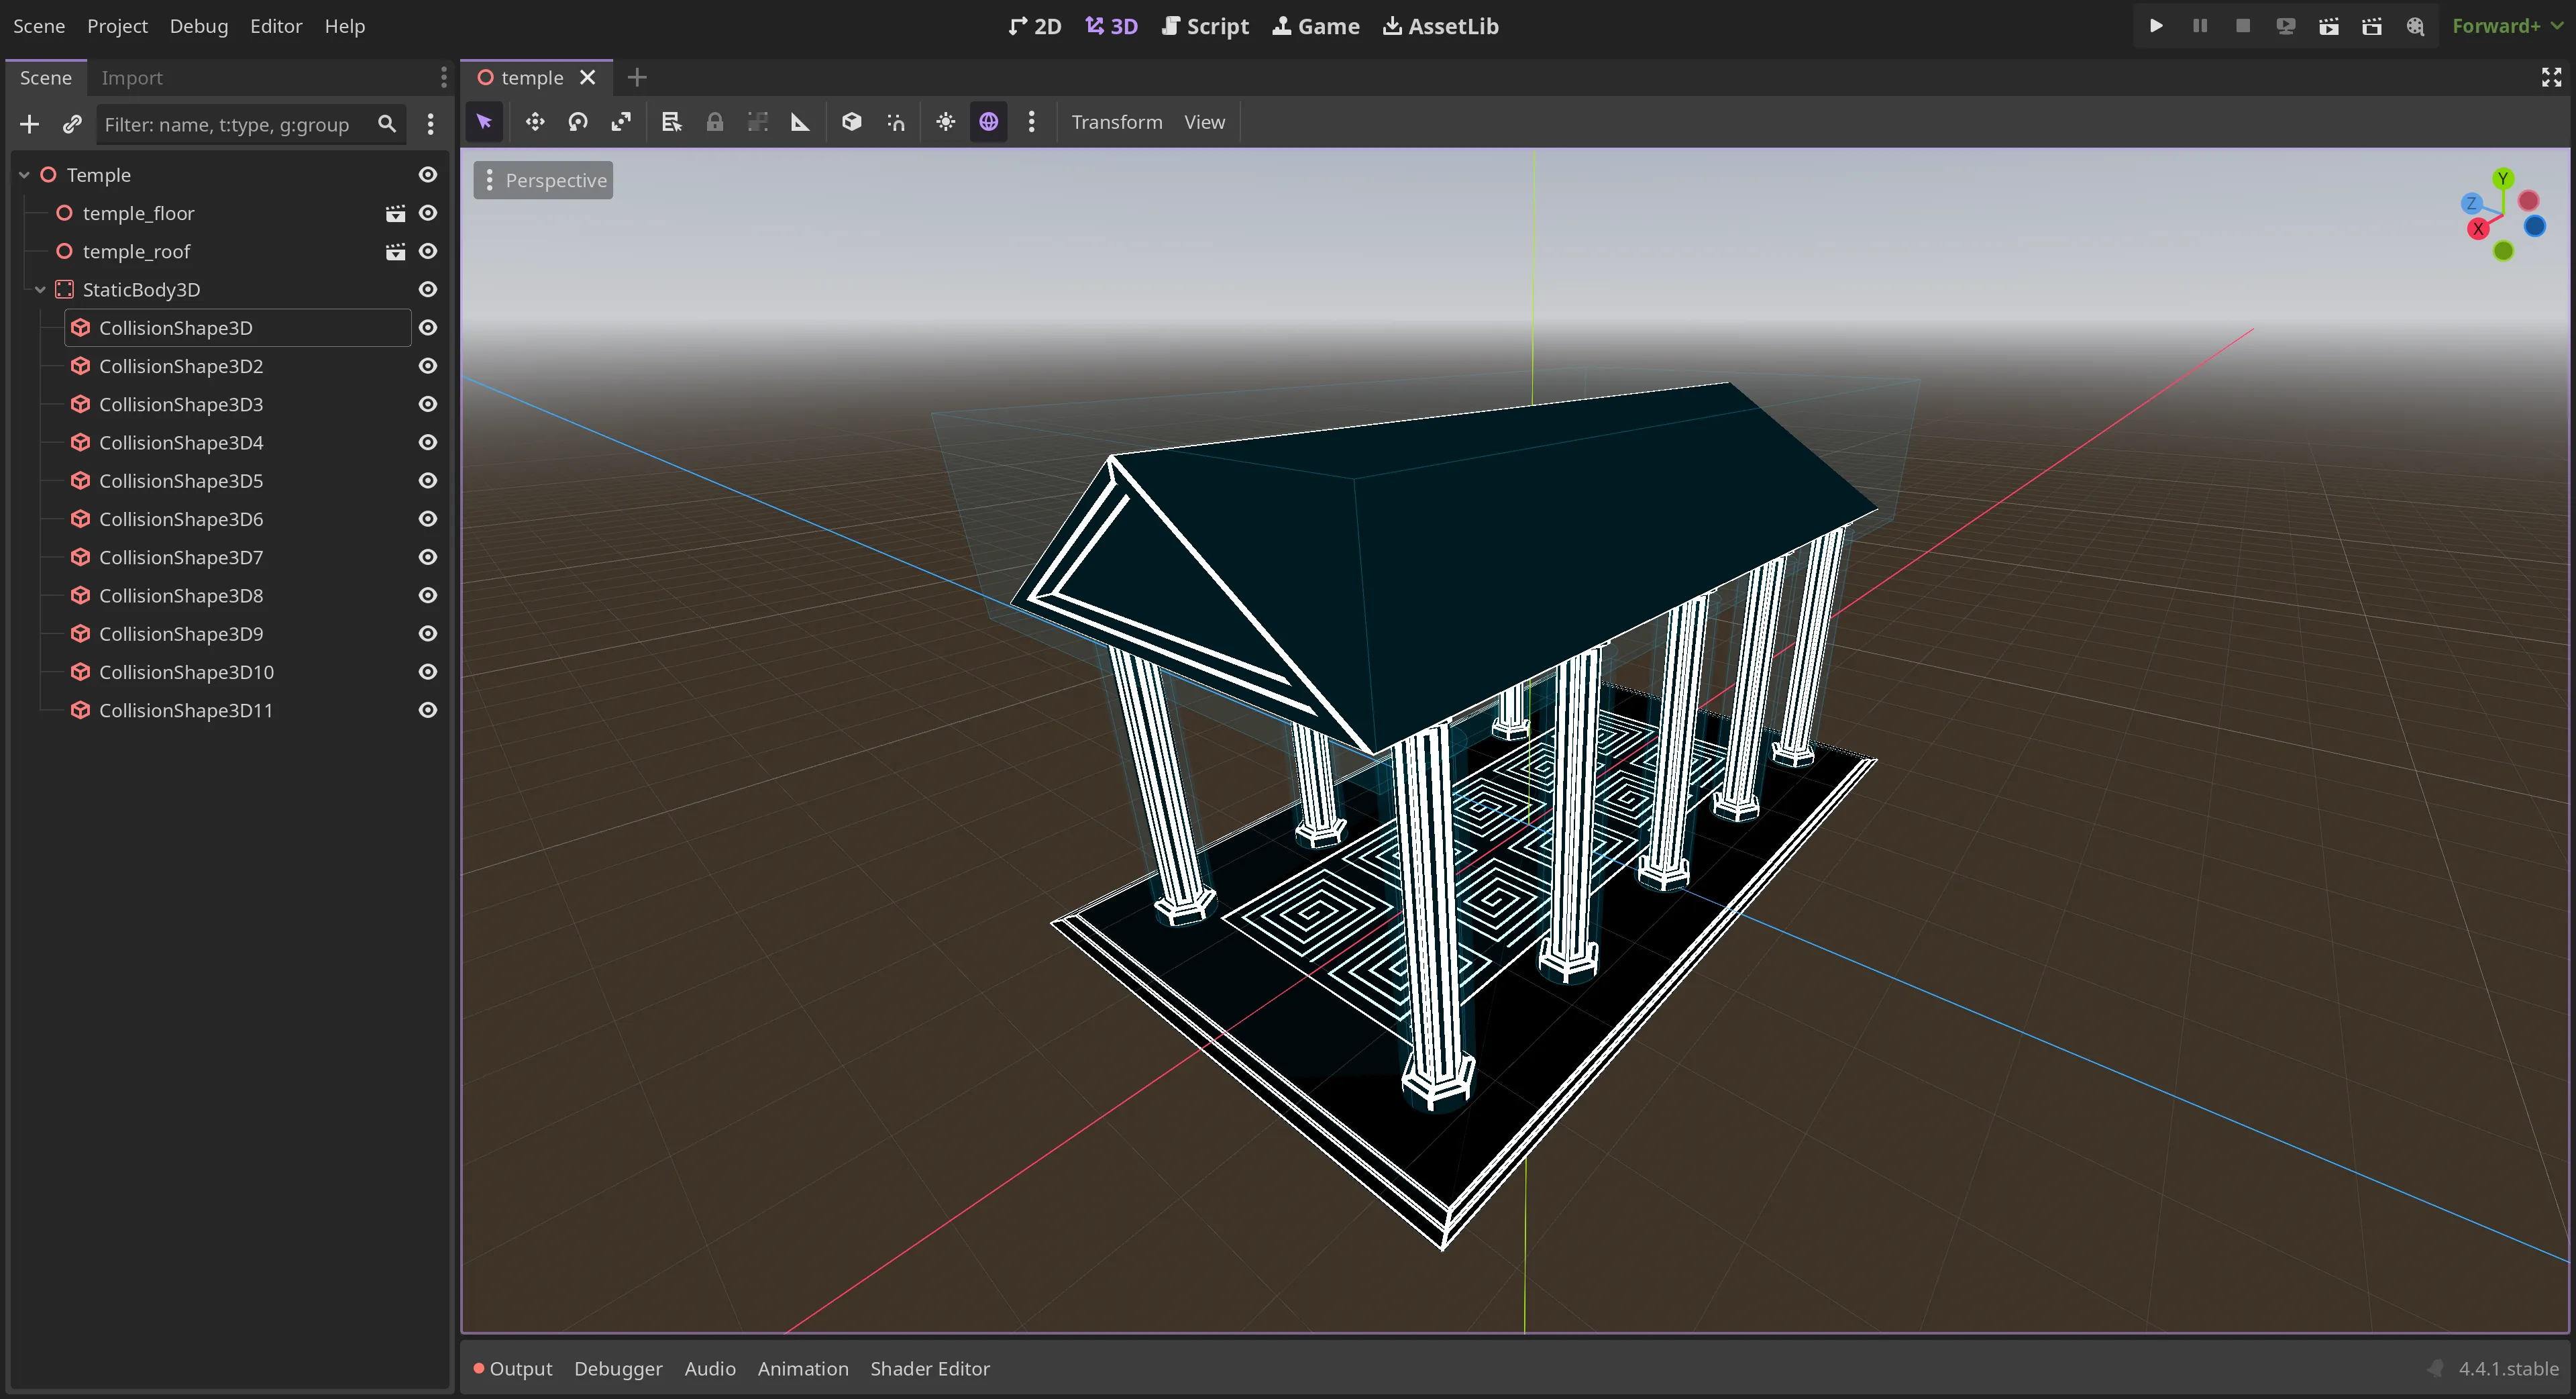The width and height of the screenshot is (2576, 1399).
Task: Toggle the preview sun icon
Action: pos(945,122)
